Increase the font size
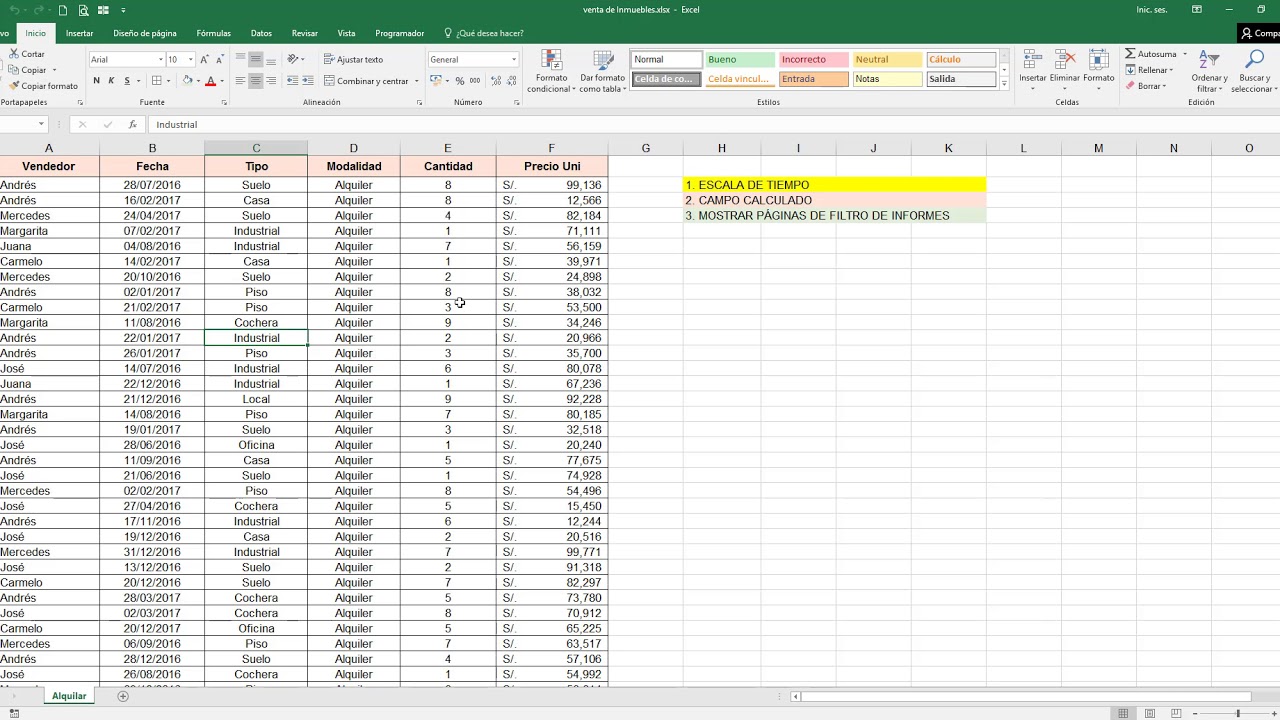The width and height of the screenshot is (1280, 720). 204,60
